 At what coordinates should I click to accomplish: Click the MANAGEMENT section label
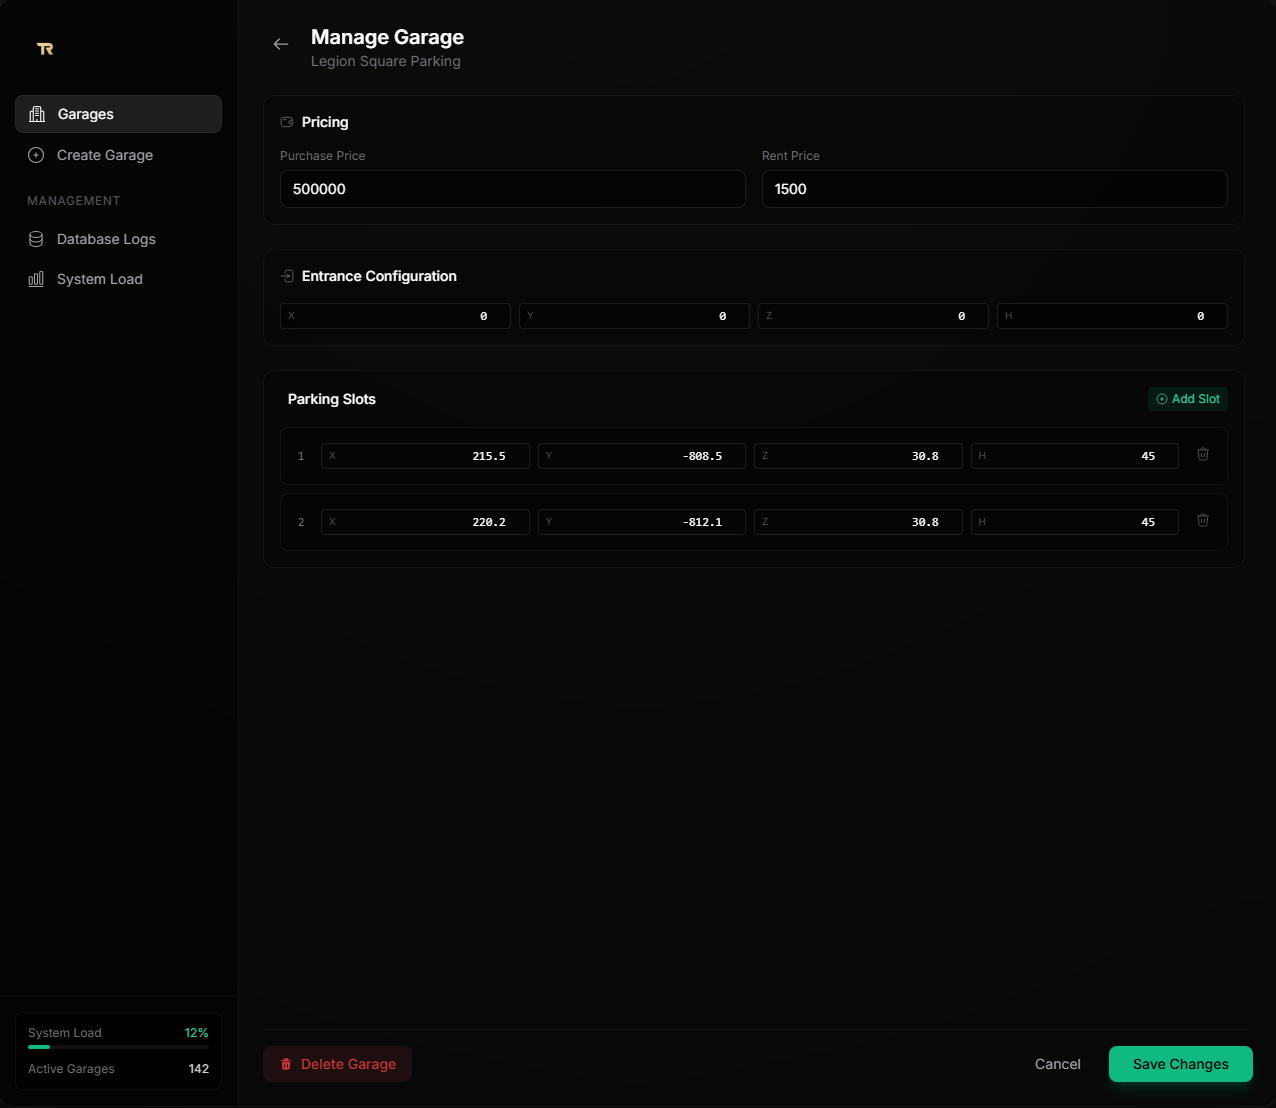[x=74, y=201]
